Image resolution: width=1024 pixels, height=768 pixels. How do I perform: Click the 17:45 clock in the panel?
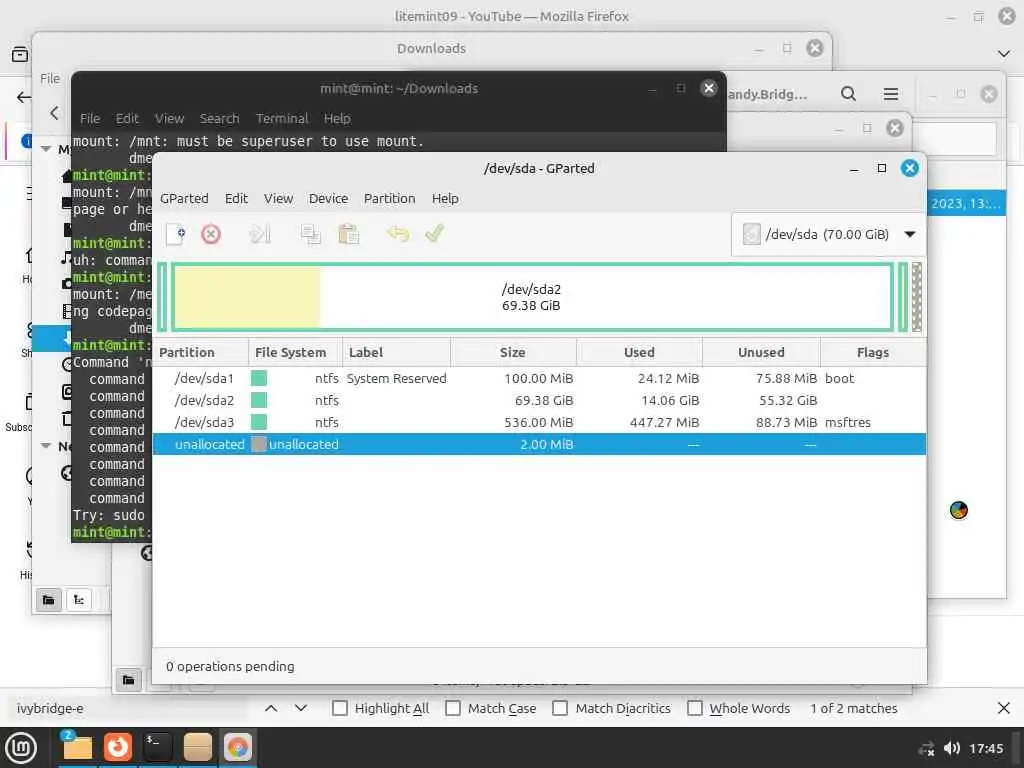(x=986, y=748)
